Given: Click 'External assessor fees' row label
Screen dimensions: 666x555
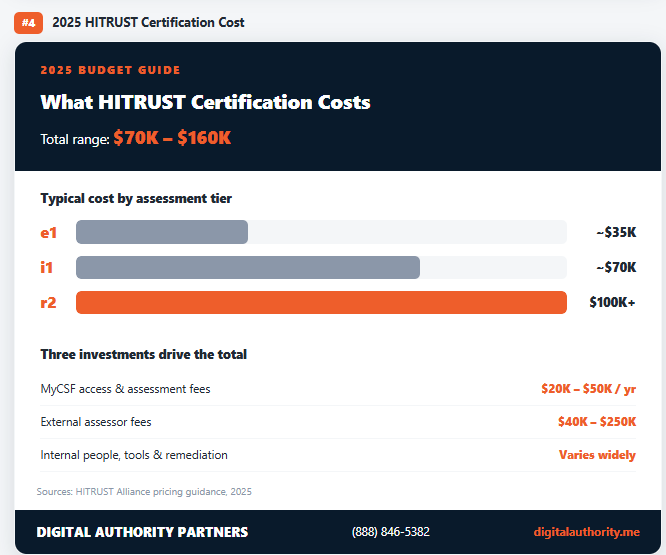Looking at the screenshot, I should pos(96,422).
